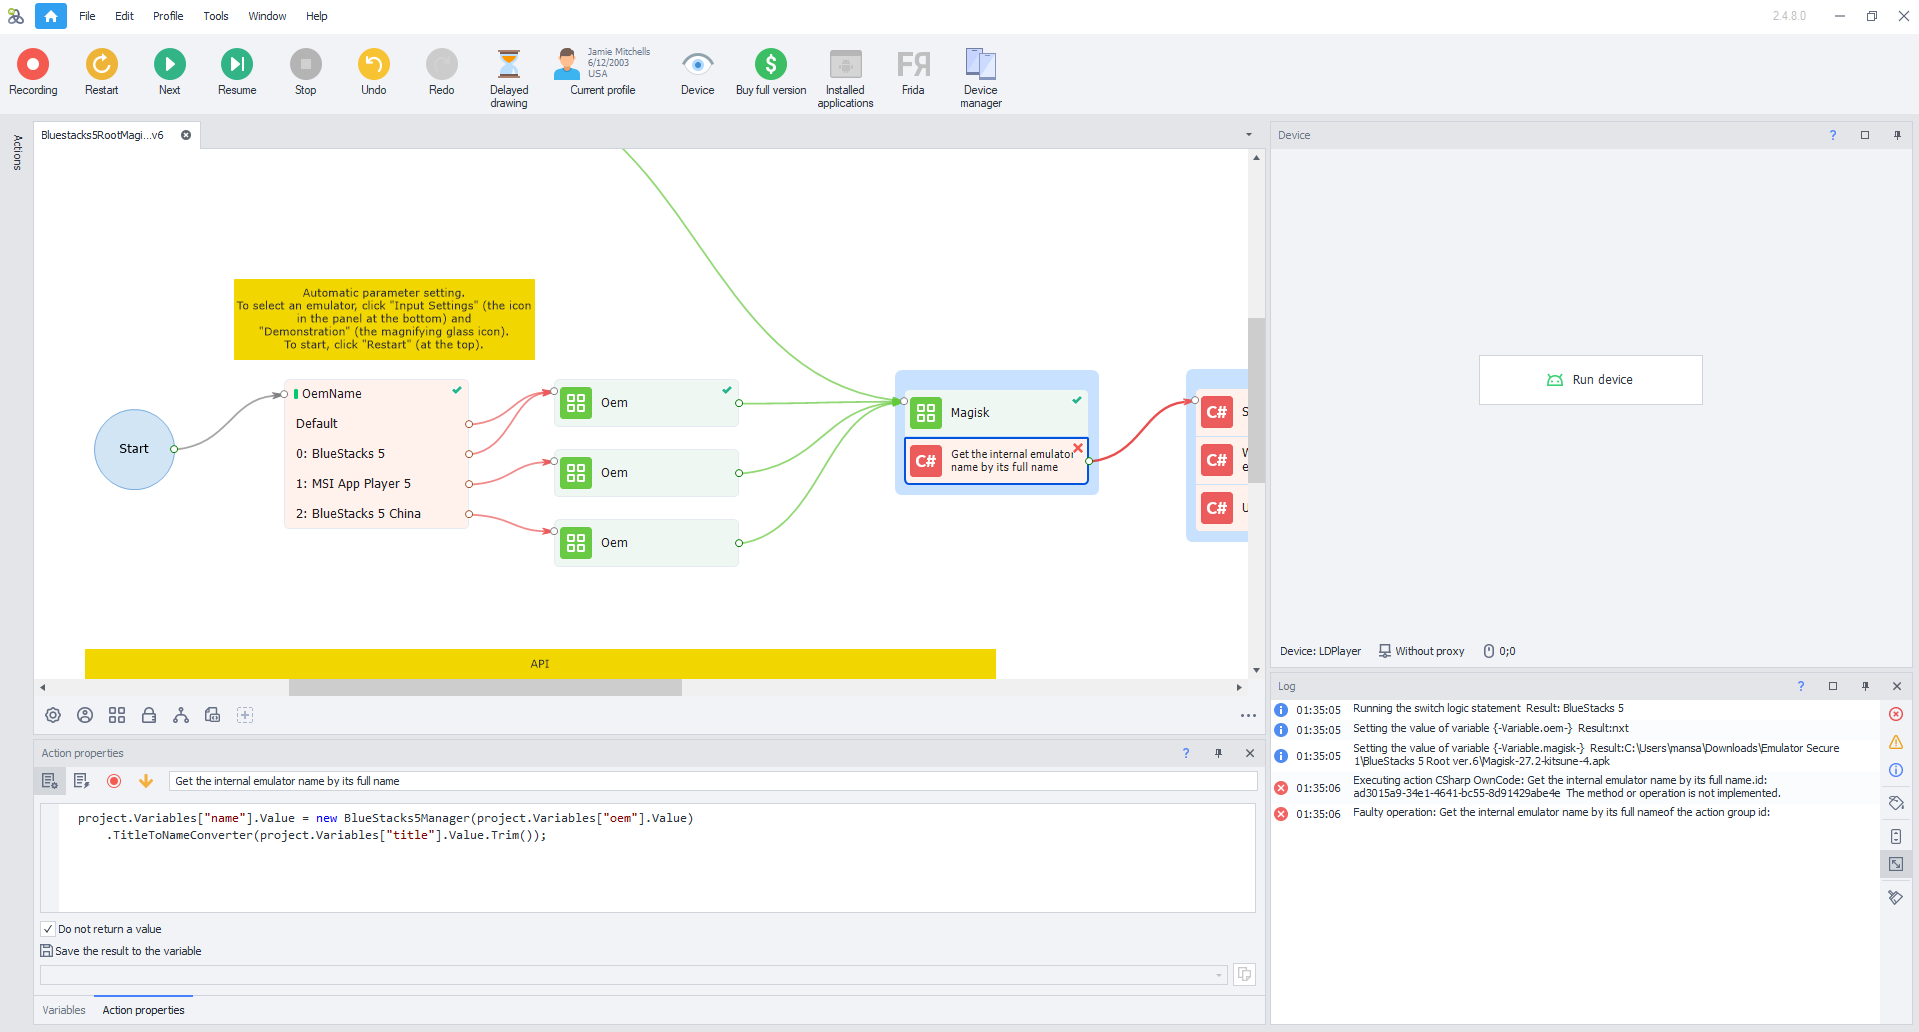Open the result variable dropdown
This screenshot has height=1032, width=1919.
click(x=1218, y=975)
